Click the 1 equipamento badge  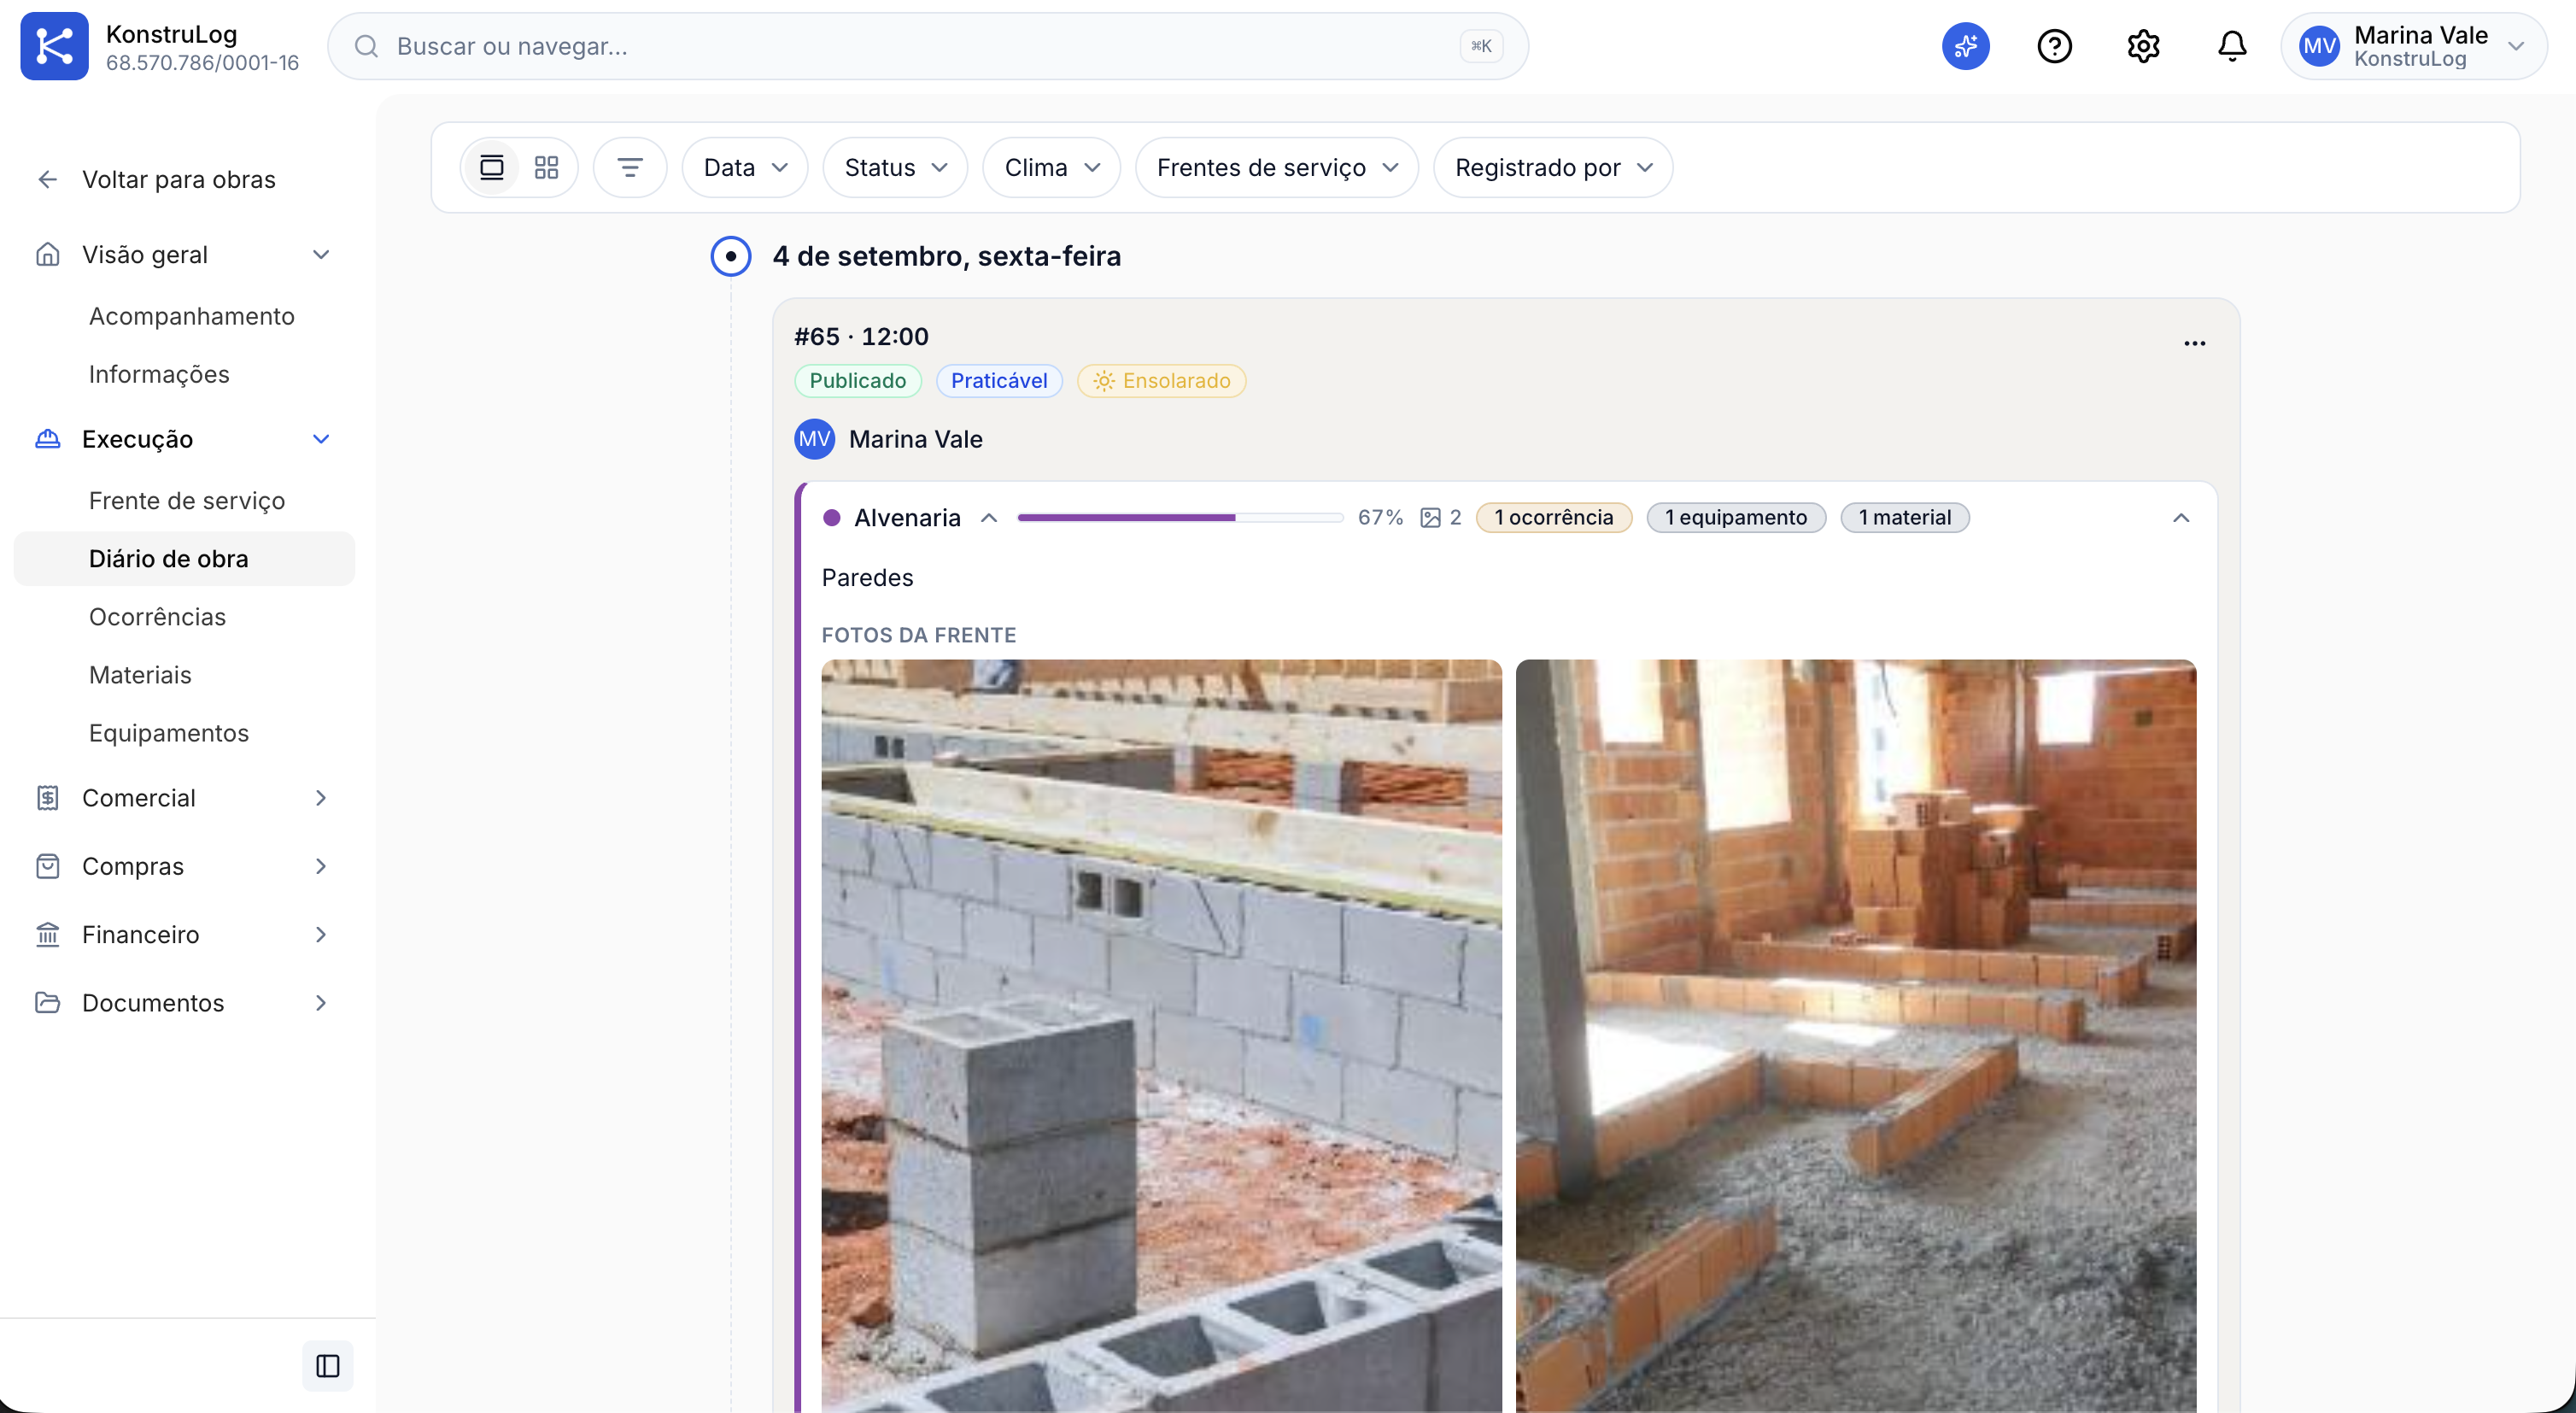coord(1736,517)
